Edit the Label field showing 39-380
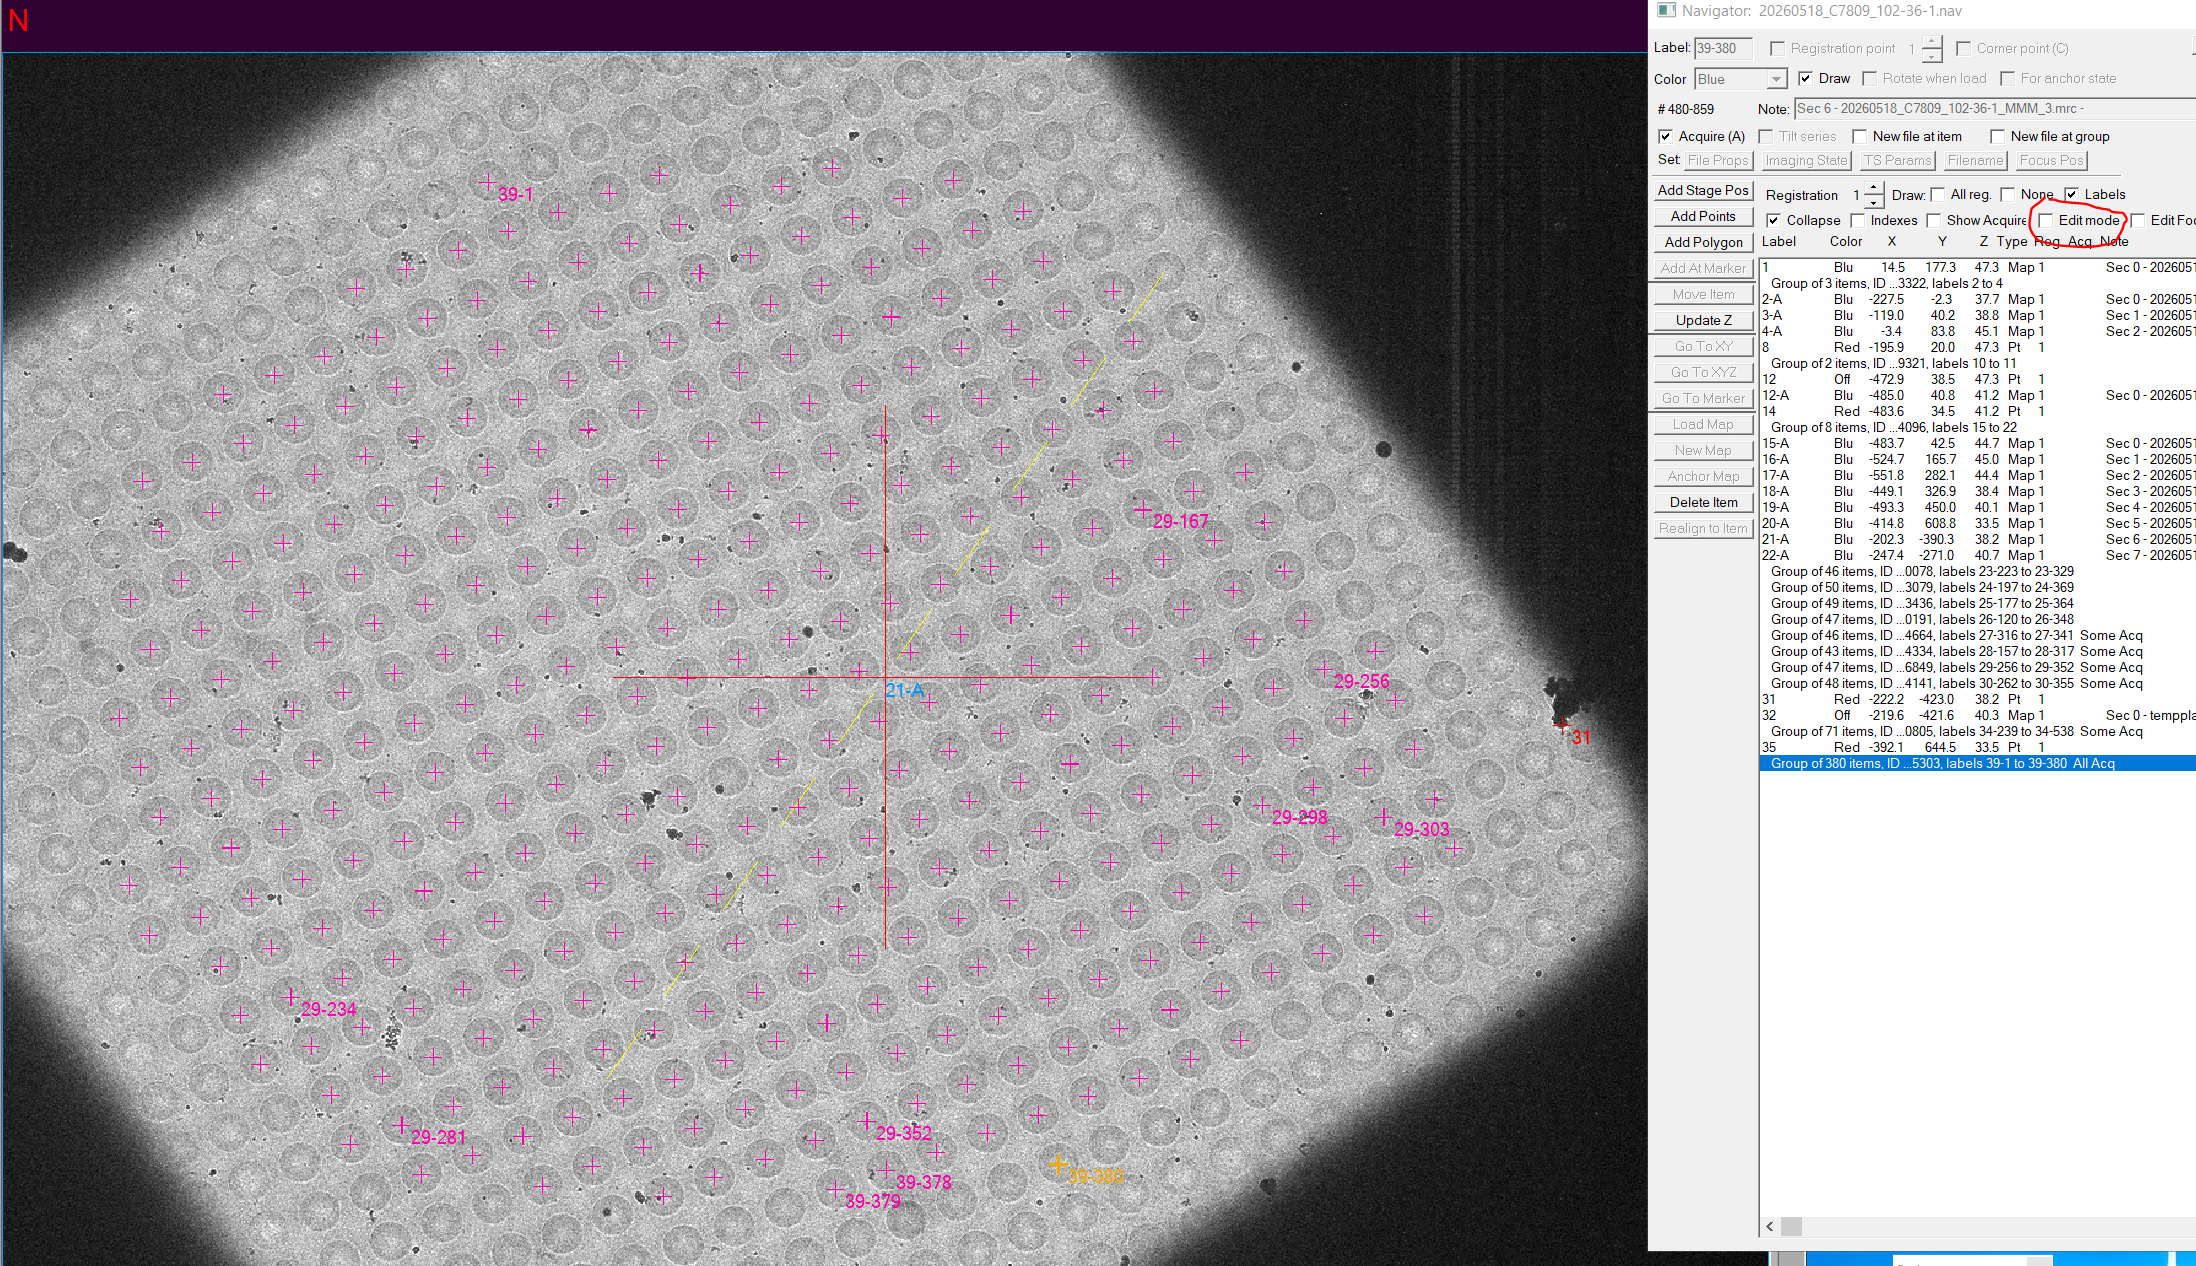 (x=1723, y=48)
